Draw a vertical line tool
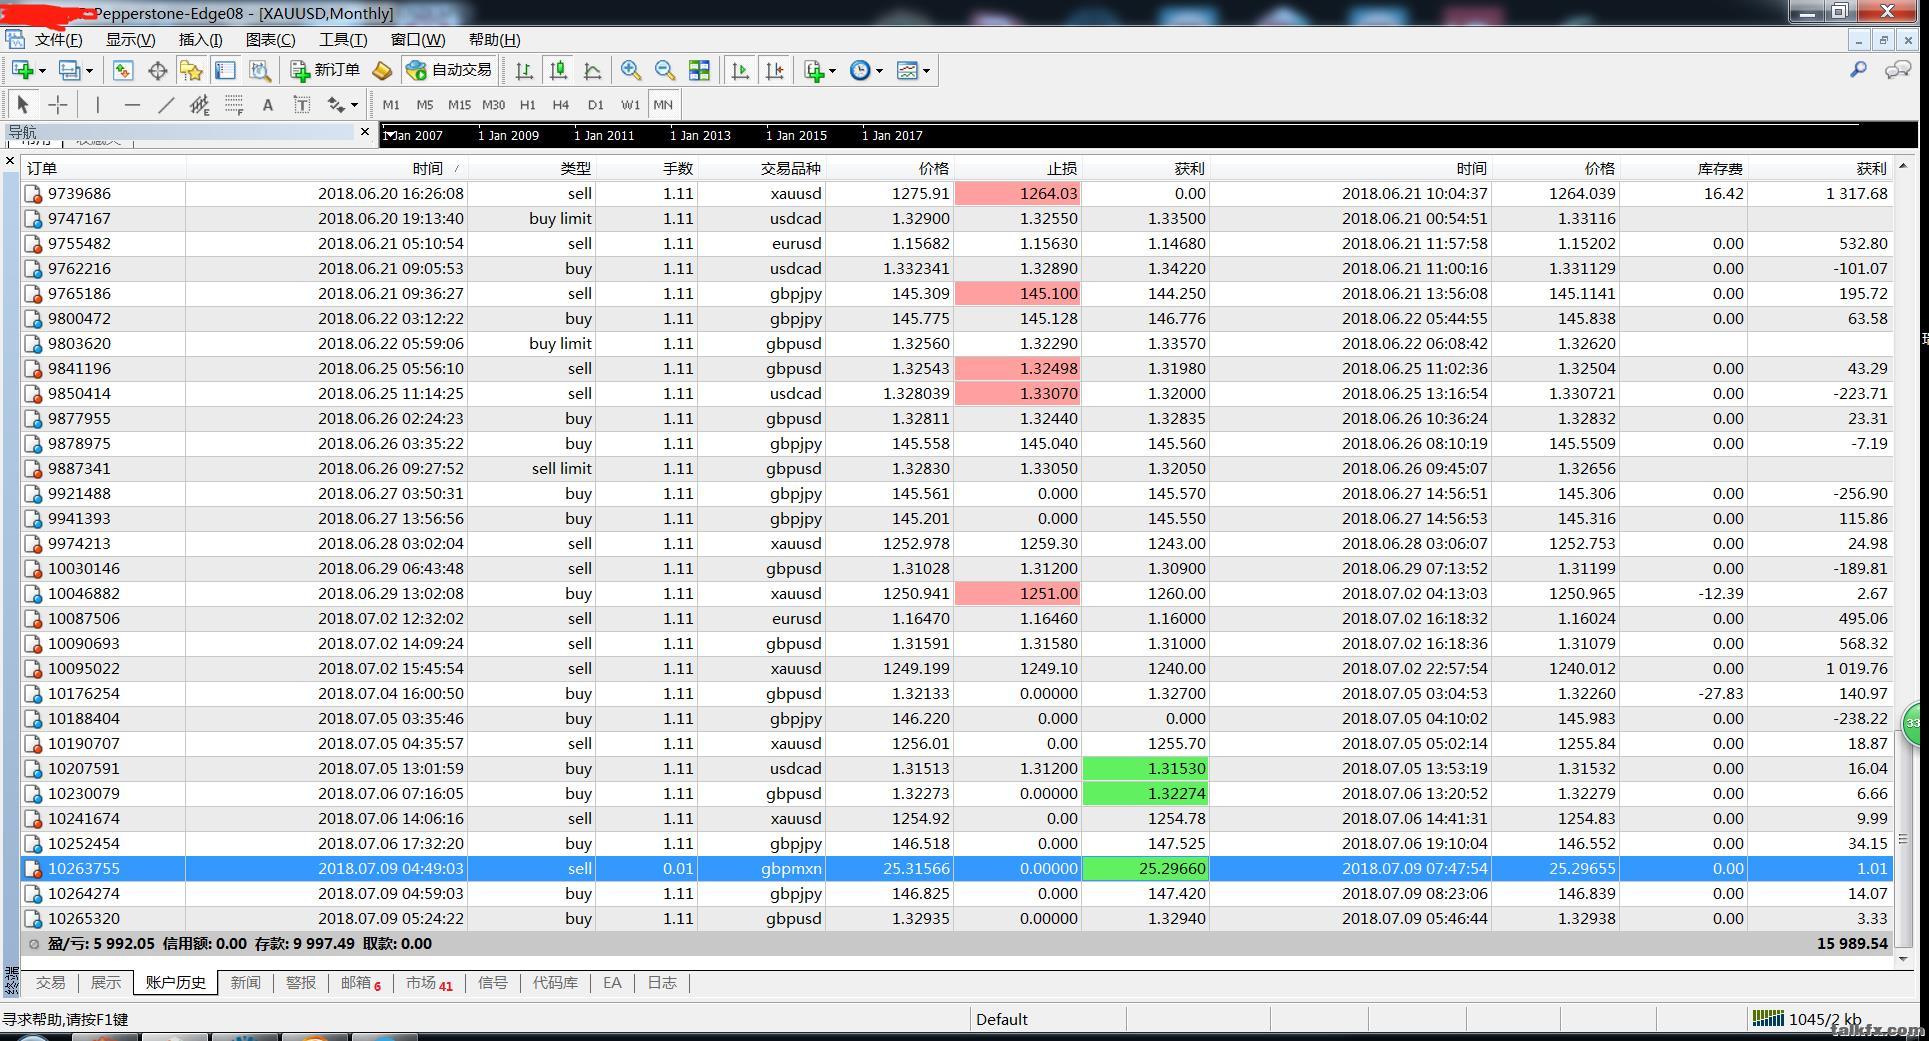The image size is (1929, 1041). (x=97, y=104)
